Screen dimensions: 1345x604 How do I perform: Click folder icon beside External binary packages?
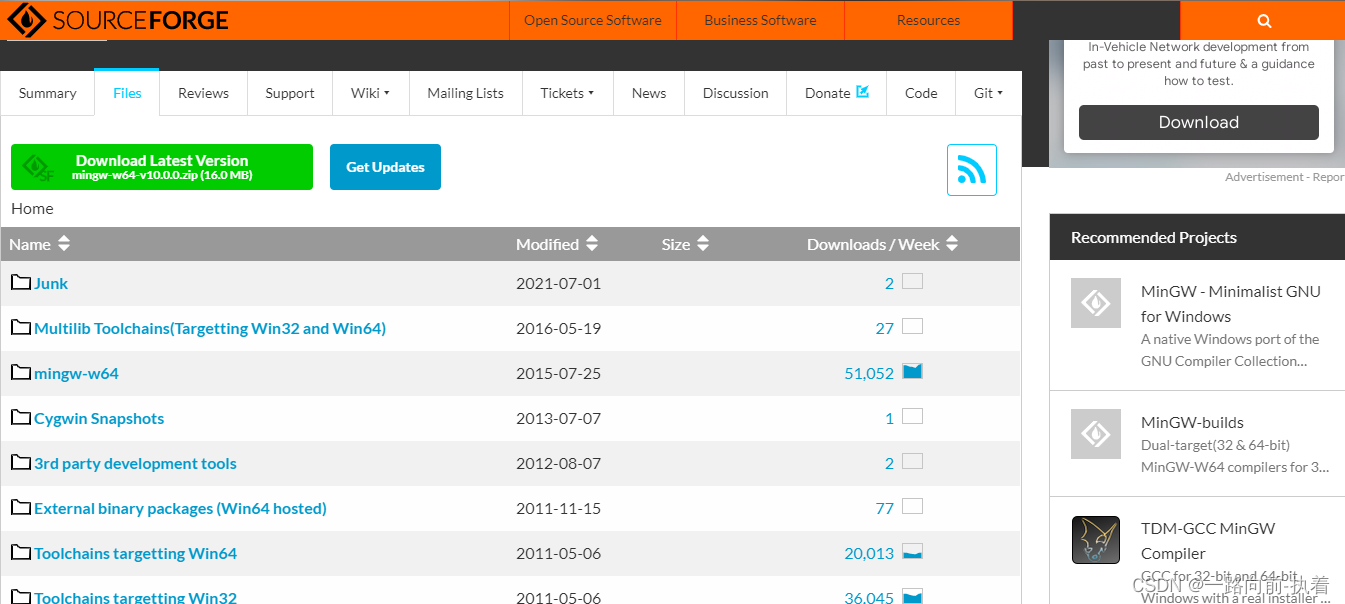pos(21,507)
